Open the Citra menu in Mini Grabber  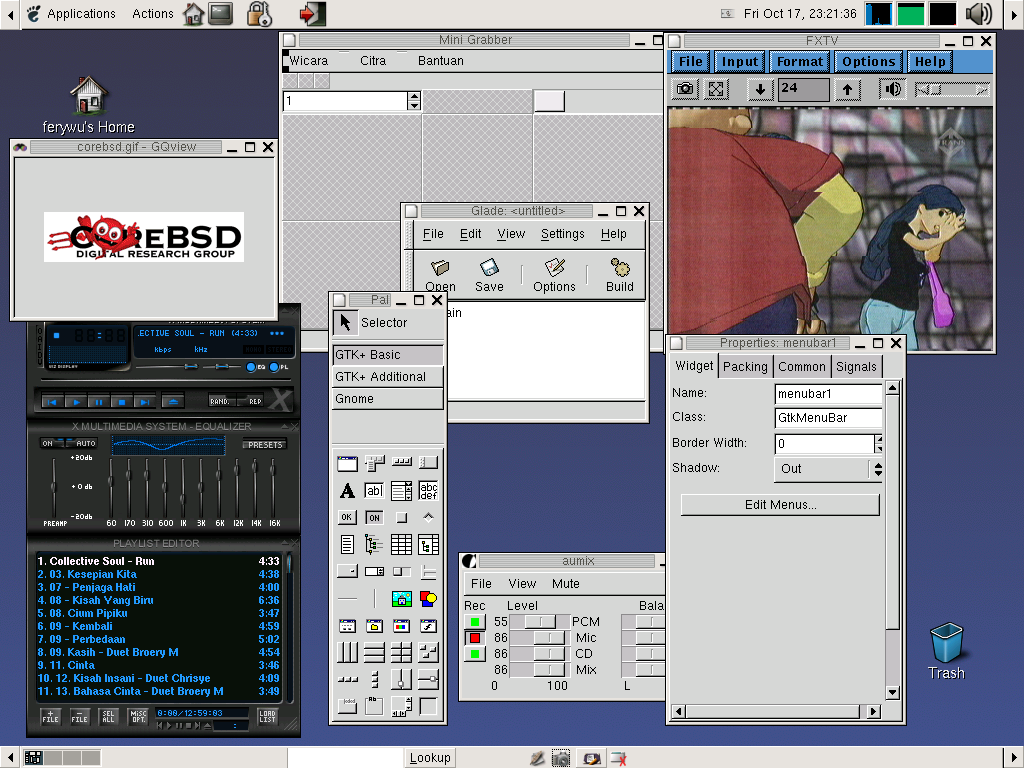(373, 61)
